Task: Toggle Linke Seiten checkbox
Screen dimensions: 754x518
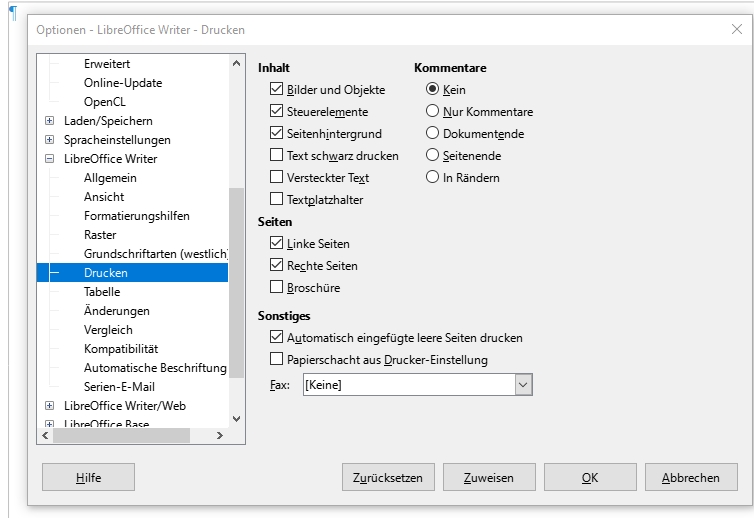Action: click(276, 243)
